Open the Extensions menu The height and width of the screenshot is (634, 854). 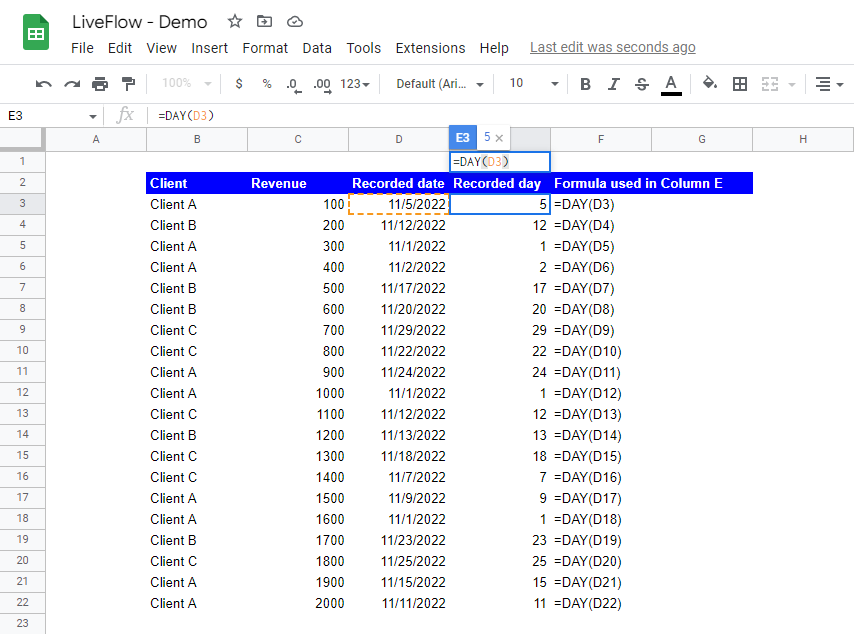[x=430, y=48]
